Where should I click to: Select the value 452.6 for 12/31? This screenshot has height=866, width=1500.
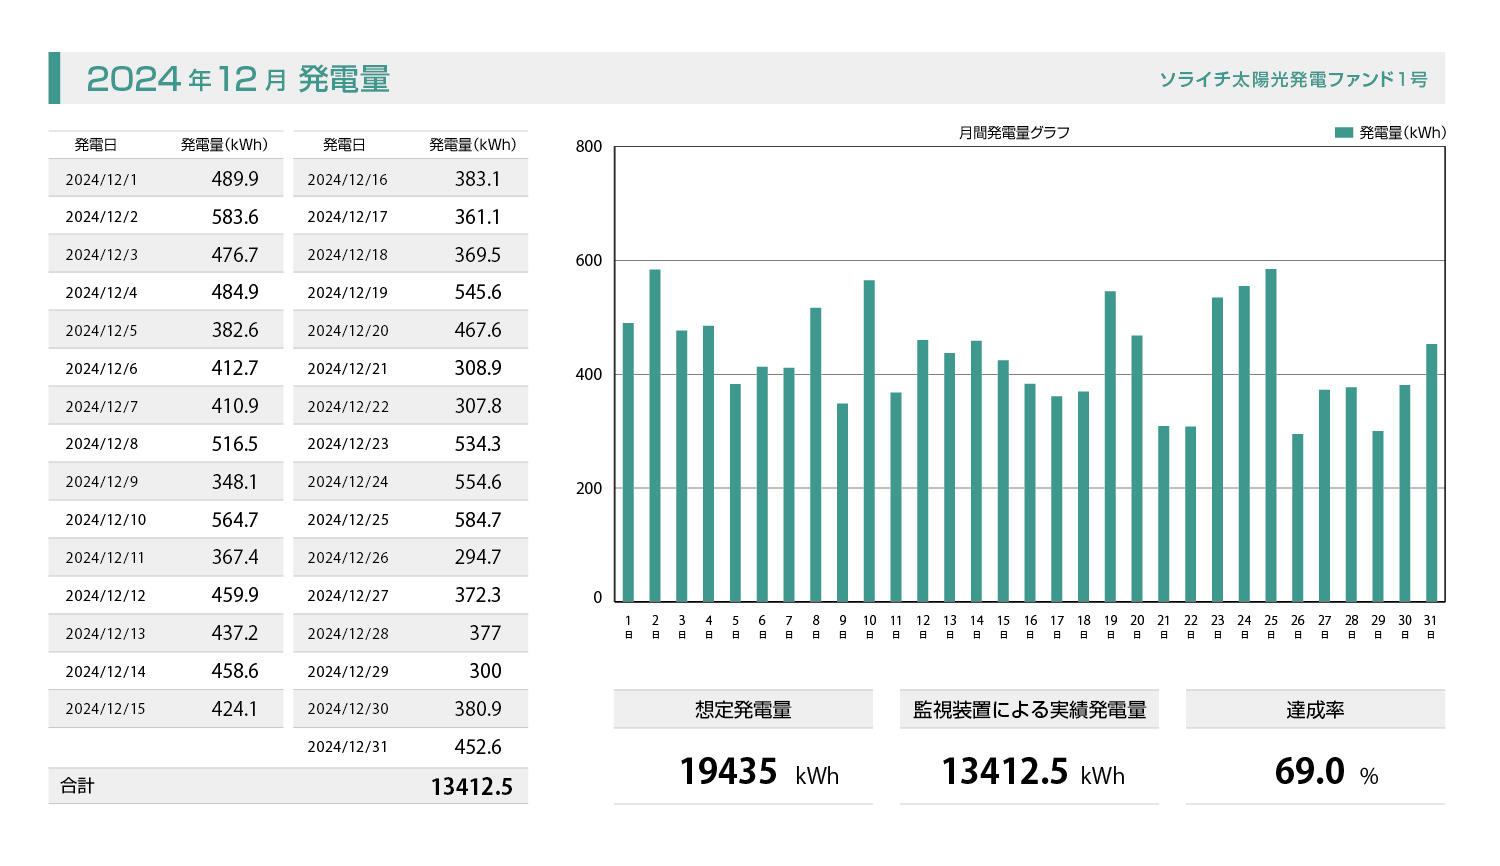coord(478,747)
